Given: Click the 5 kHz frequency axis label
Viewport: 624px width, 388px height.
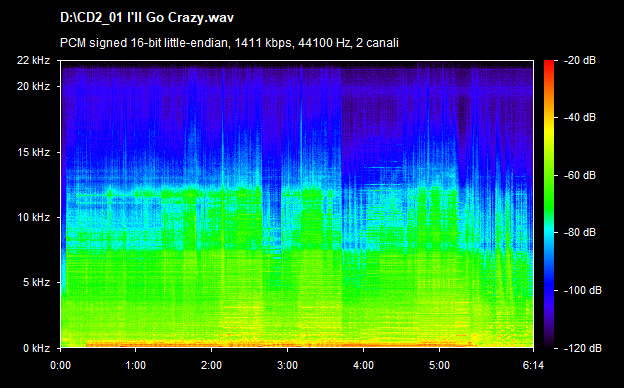Looking at the screenshot, I should click(x=36, y=283).
